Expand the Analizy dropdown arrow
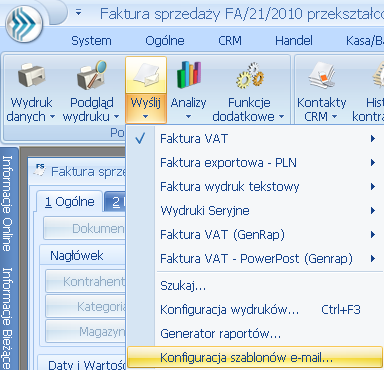The width and height of the screenshot is (384, 370). (188, 117)
